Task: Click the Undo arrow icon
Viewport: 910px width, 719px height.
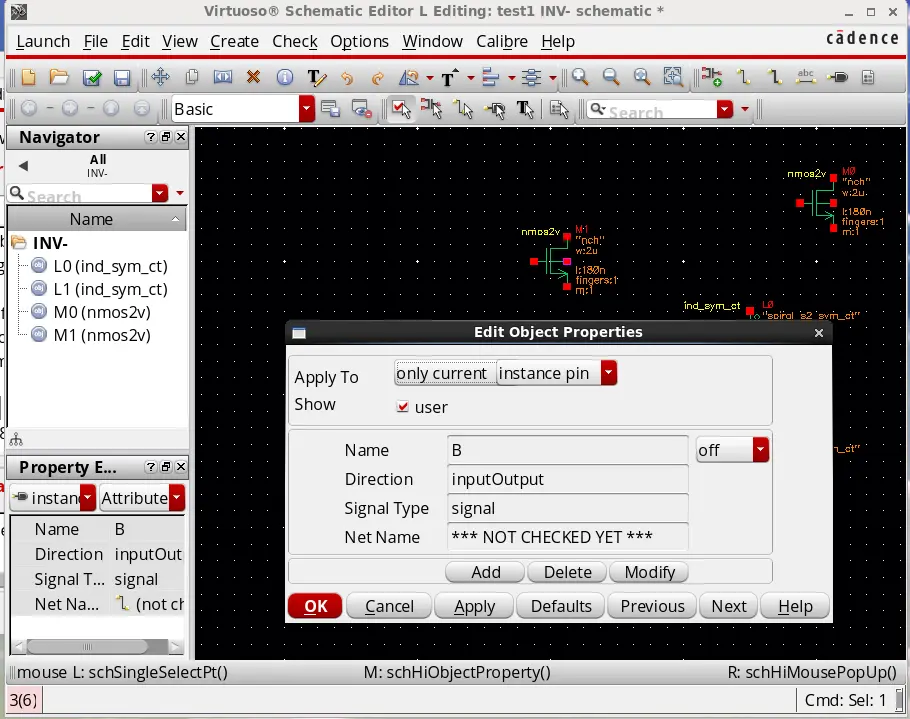Action: point(347,78)
